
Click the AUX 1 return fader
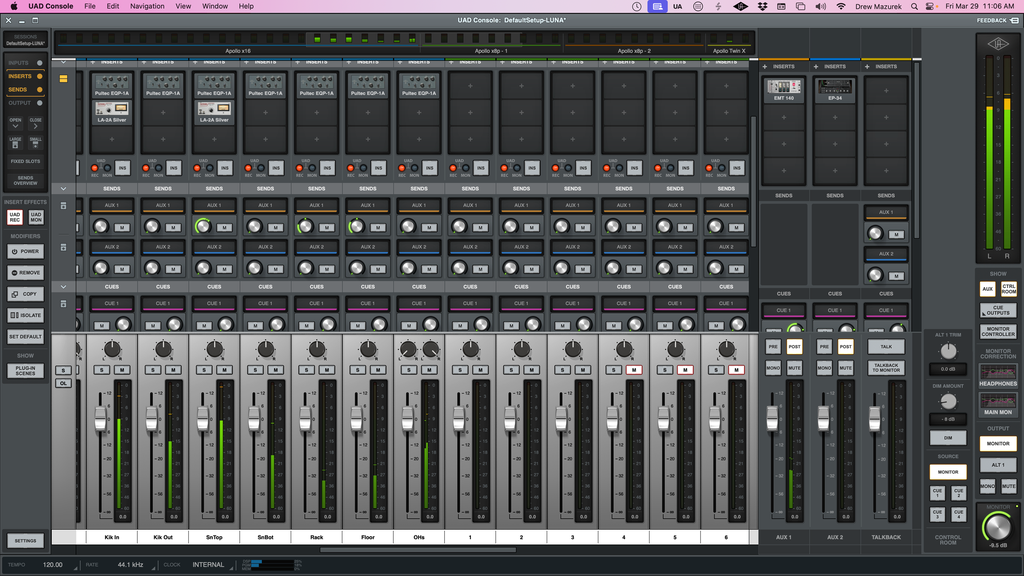coord(772,418)
